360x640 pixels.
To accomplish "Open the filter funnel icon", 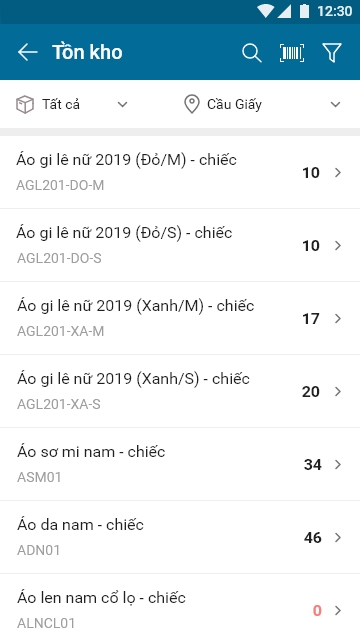I will [332, 53].
